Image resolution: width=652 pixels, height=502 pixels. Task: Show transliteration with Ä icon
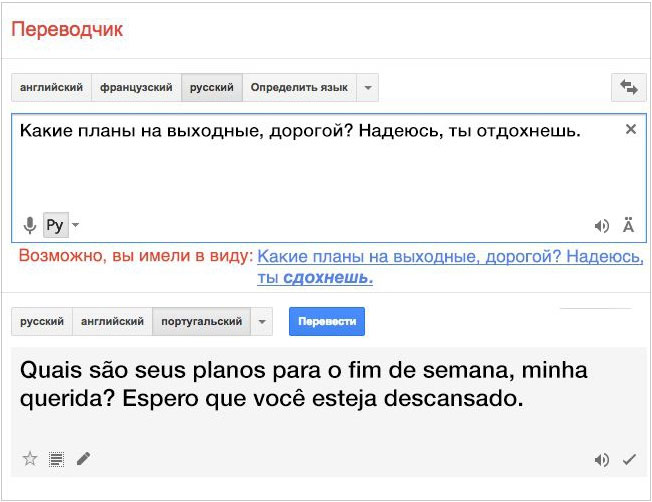pos(628,225)
